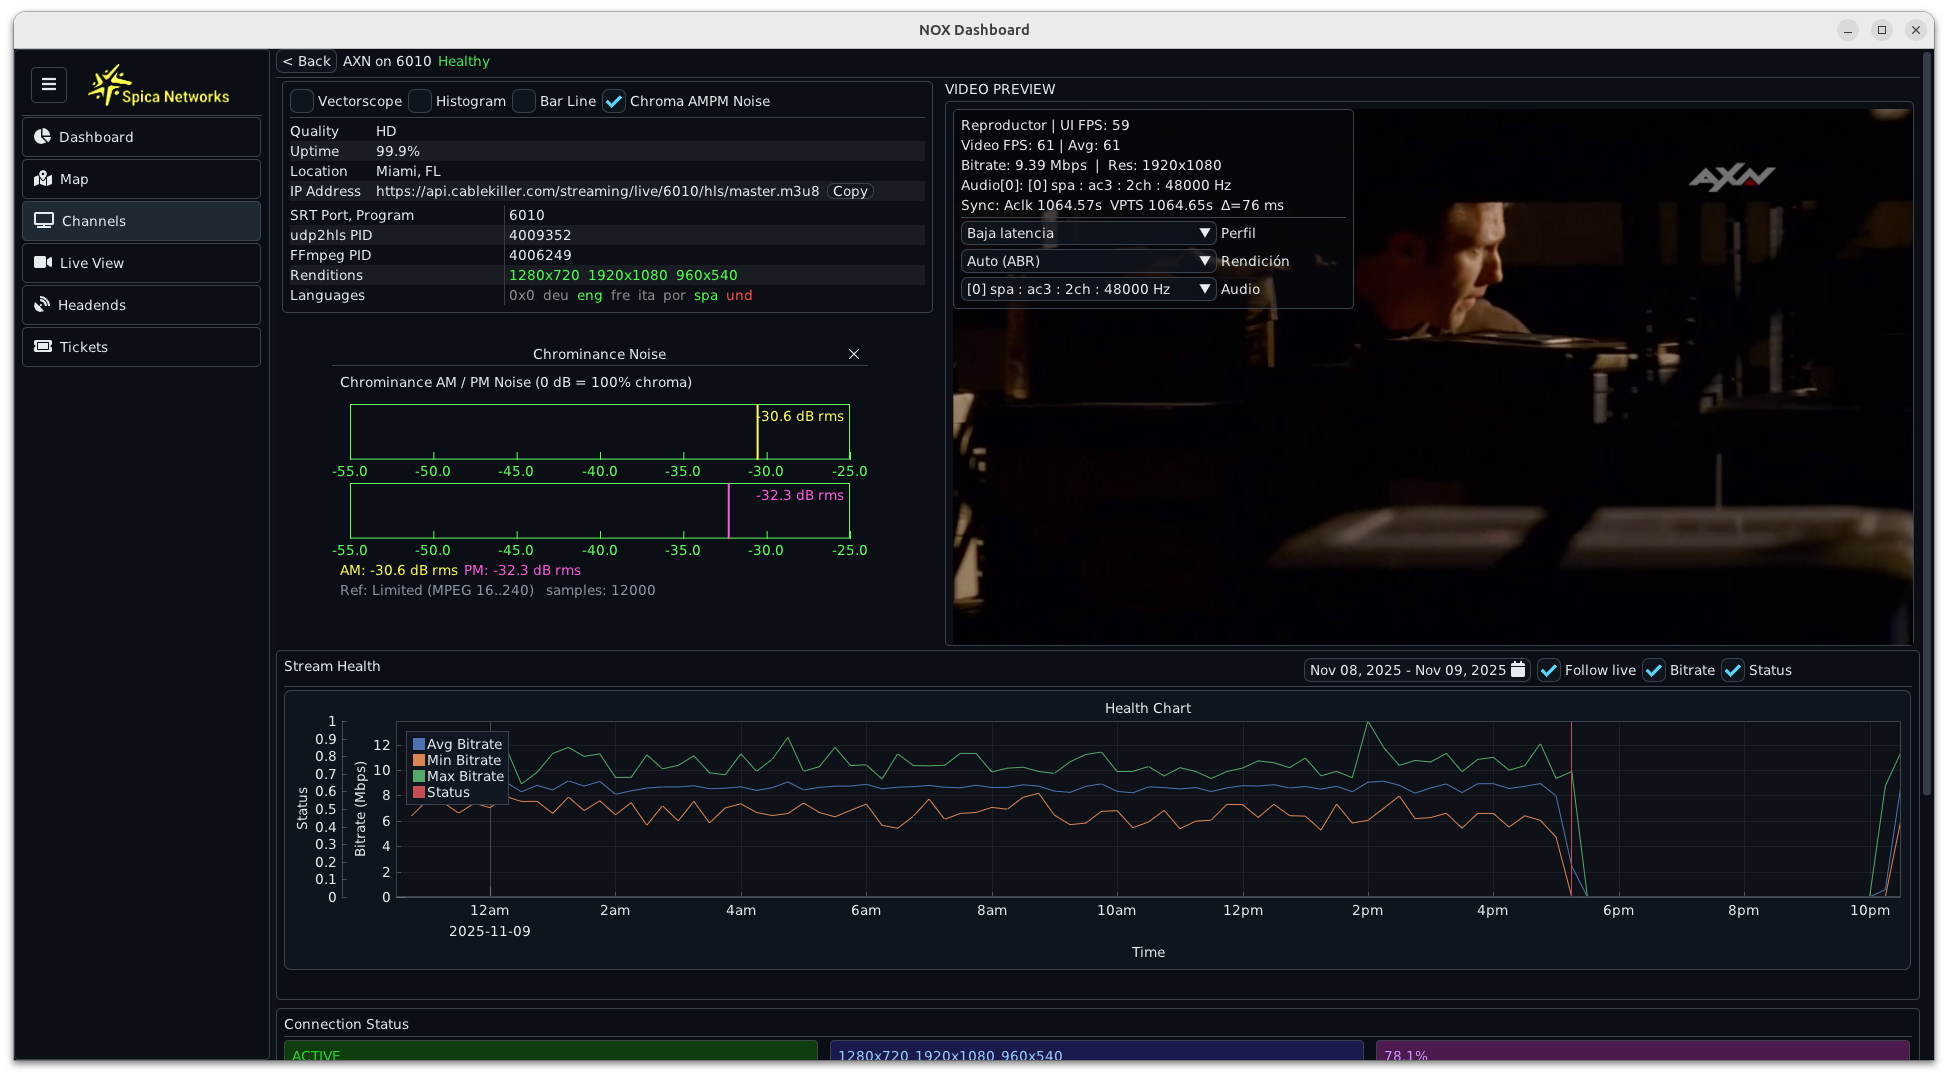Click the Avg Bitrate legend swatch

(419, 744)
